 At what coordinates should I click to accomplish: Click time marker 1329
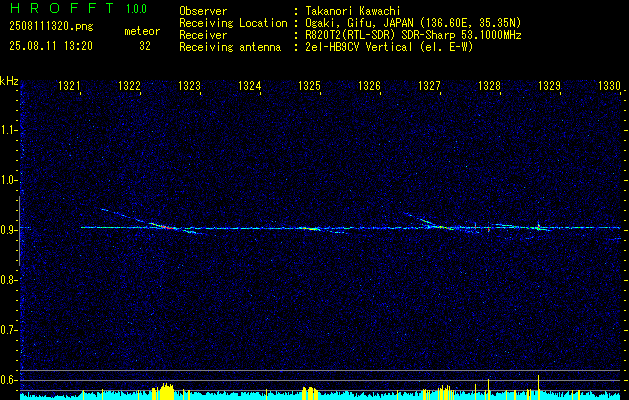click(x=550, y=85)
